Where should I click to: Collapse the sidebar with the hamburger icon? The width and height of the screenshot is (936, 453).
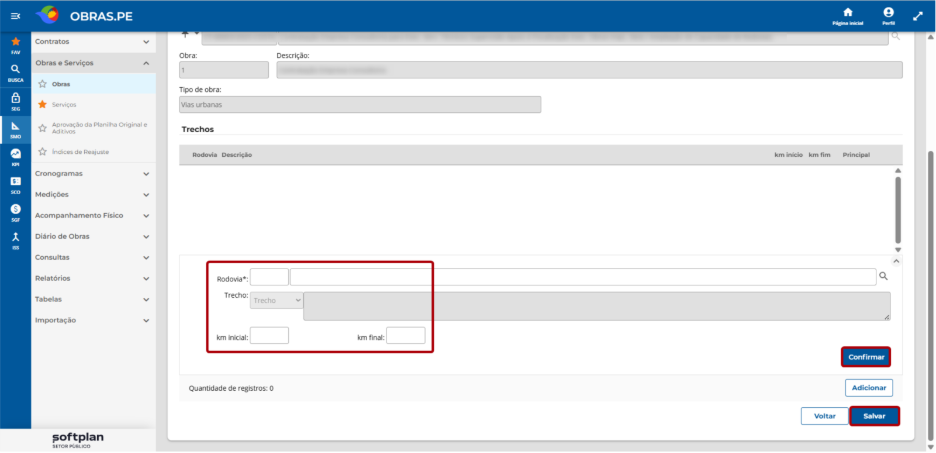(15, 16)
